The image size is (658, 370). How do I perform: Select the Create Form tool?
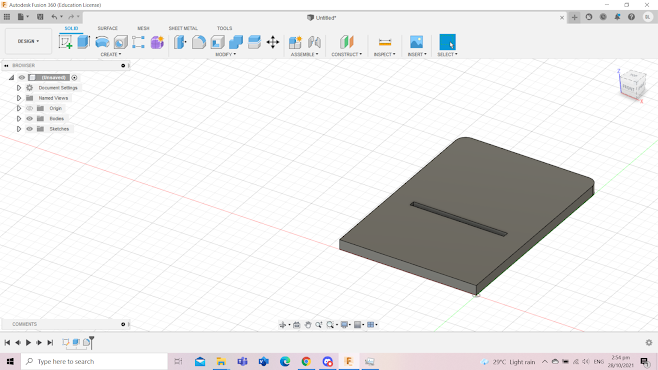click(157, 42)
